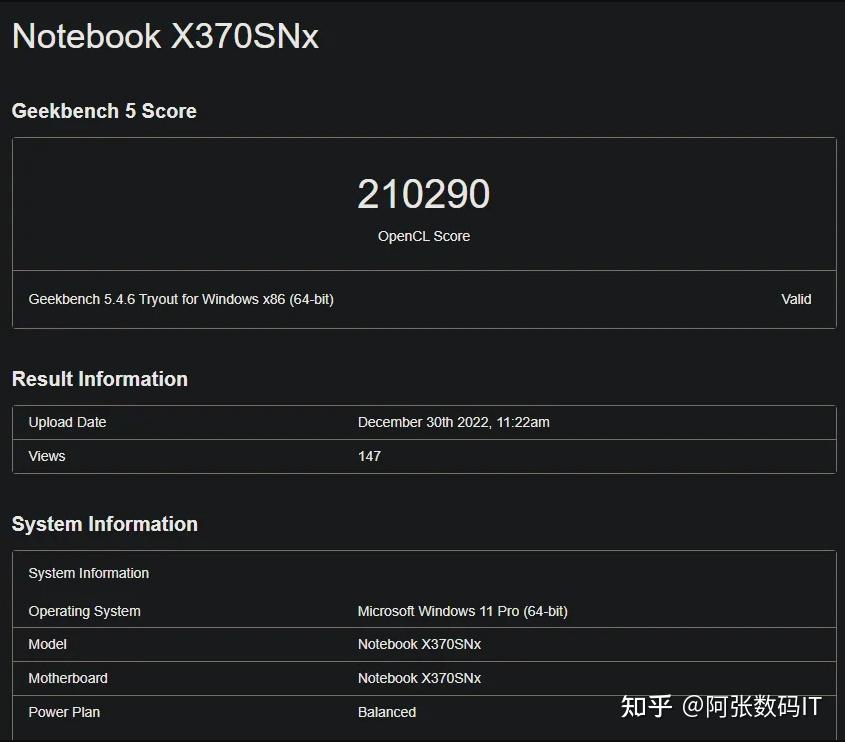This screenshot has width=845, height=742.
Task: Click the Motherboard row
Action: pyautogui.click(x=68, y=678)
